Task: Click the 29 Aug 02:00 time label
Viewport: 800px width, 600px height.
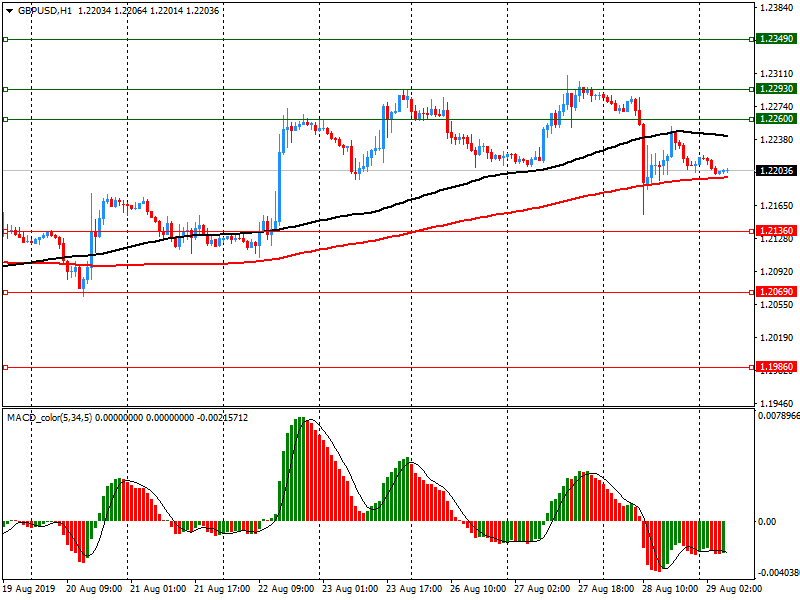Action: 734,589
